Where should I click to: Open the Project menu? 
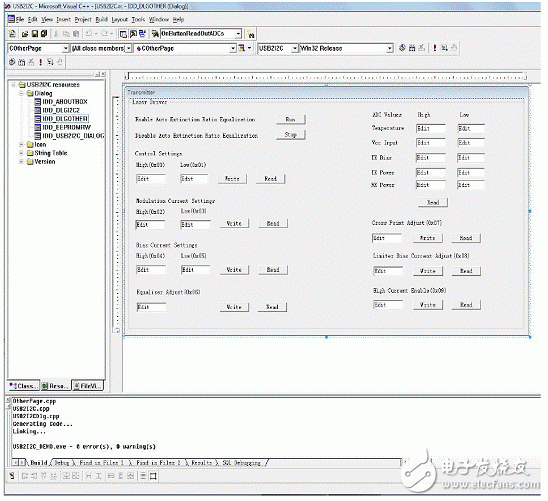click(83, 19)
